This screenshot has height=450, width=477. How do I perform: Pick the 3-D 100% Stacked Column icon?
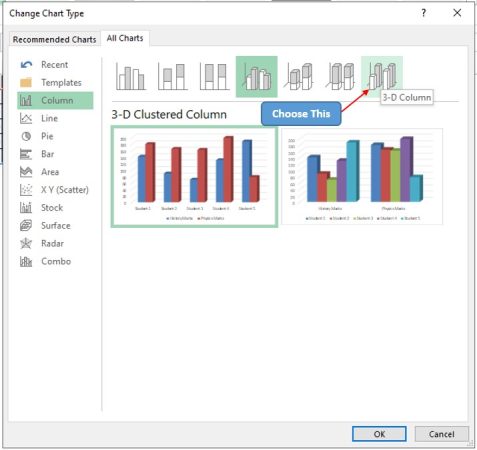[x=340, y=77]
